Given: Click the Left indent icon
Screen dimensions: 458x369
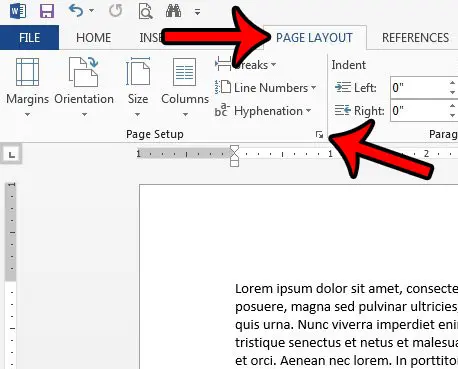Looking at the screenshot, I should 343,87.
